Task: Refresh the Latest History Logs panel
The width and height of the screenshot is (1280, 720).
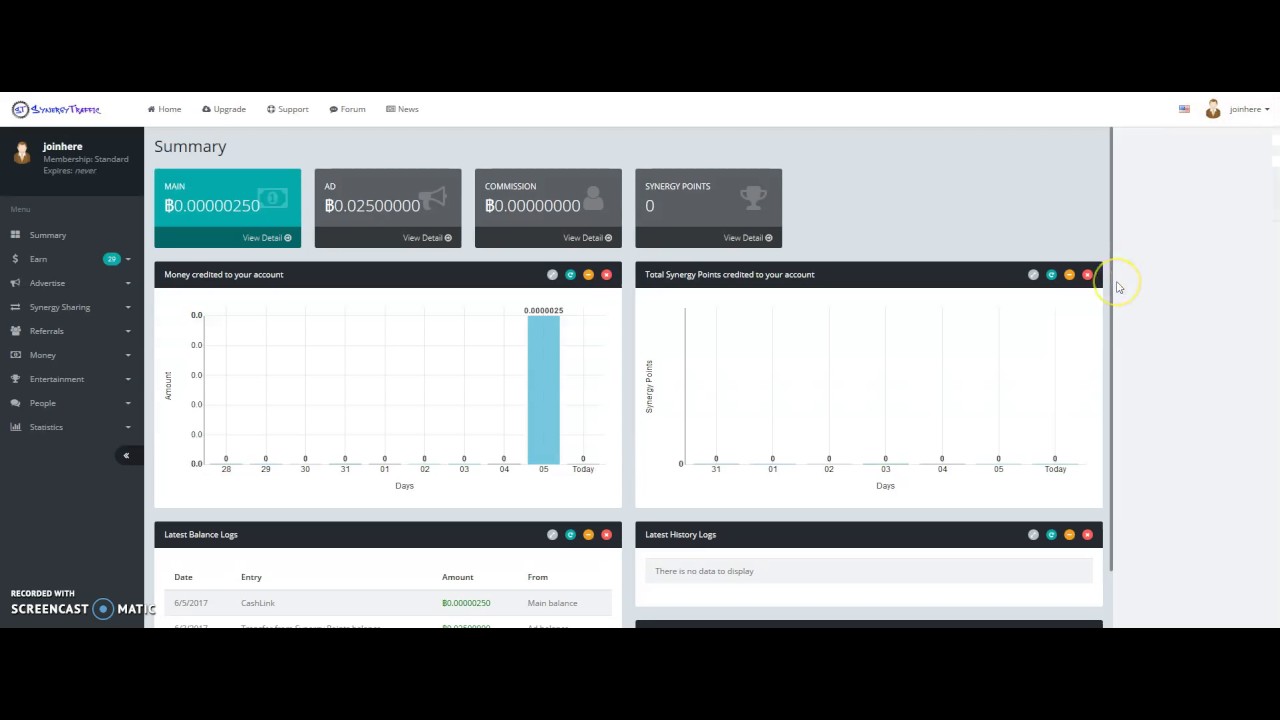Action: point(1051,535)
